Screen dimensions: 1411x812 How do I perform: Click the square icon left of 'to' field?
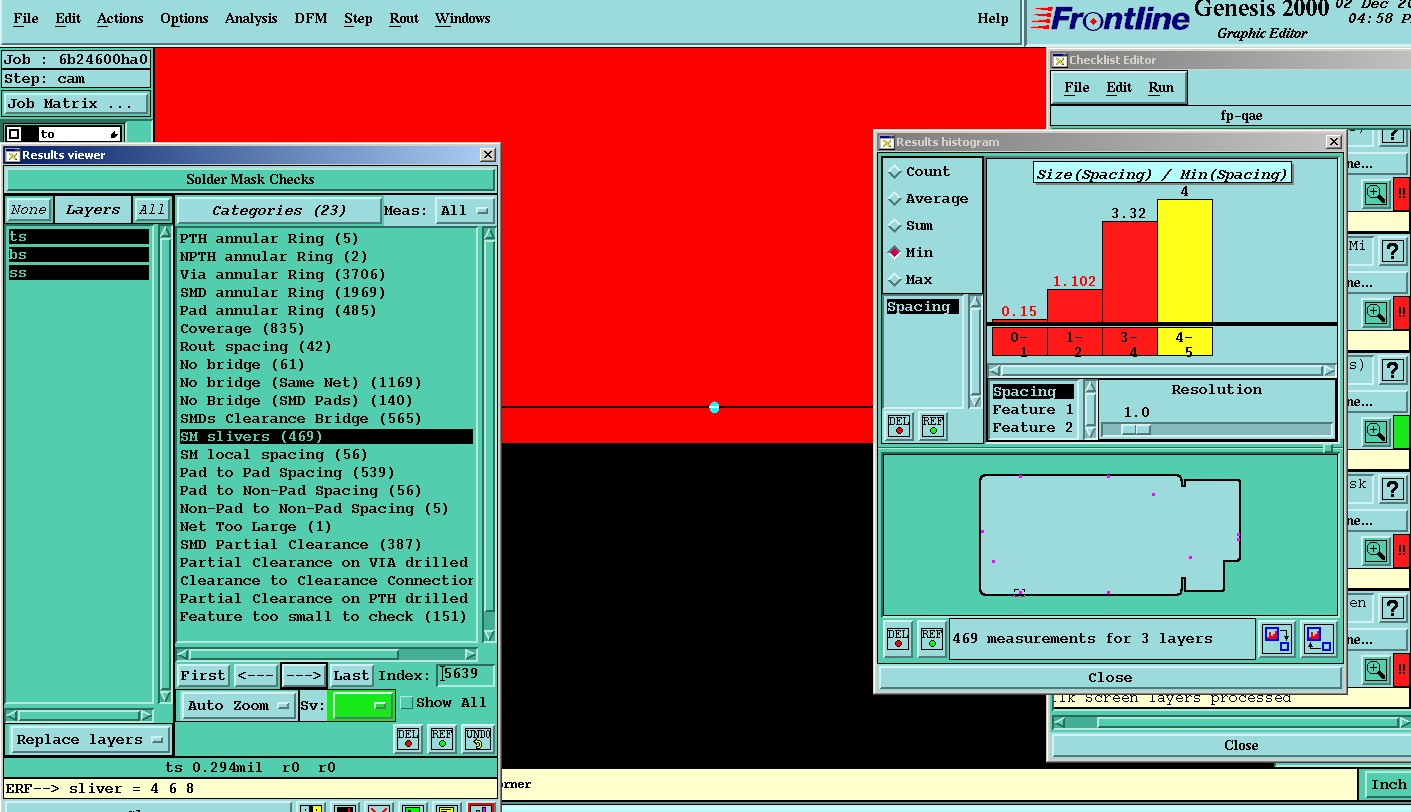[x=14, y=134]
